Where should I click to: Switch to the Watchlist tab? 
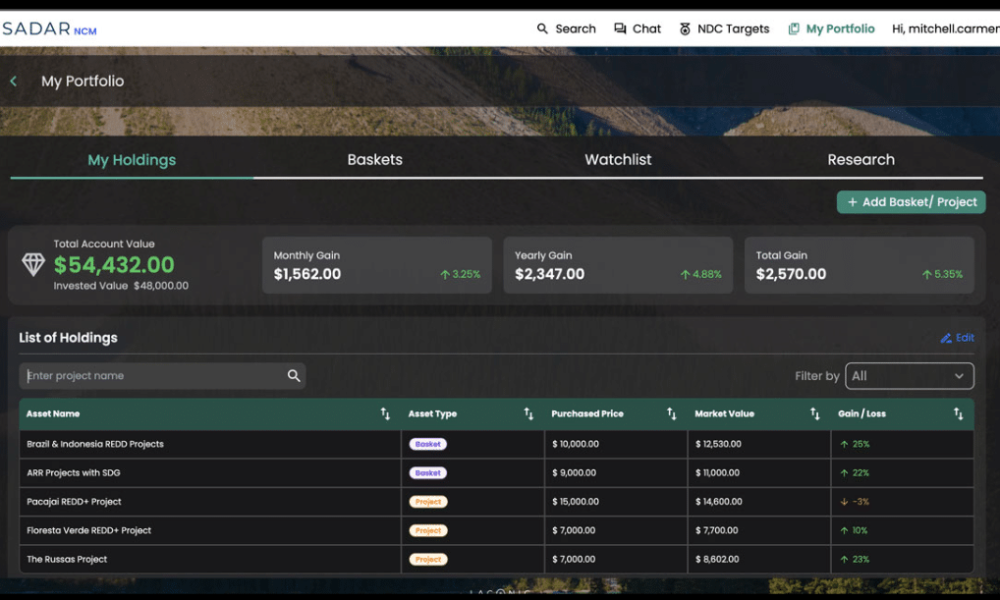tap(618, 160)
